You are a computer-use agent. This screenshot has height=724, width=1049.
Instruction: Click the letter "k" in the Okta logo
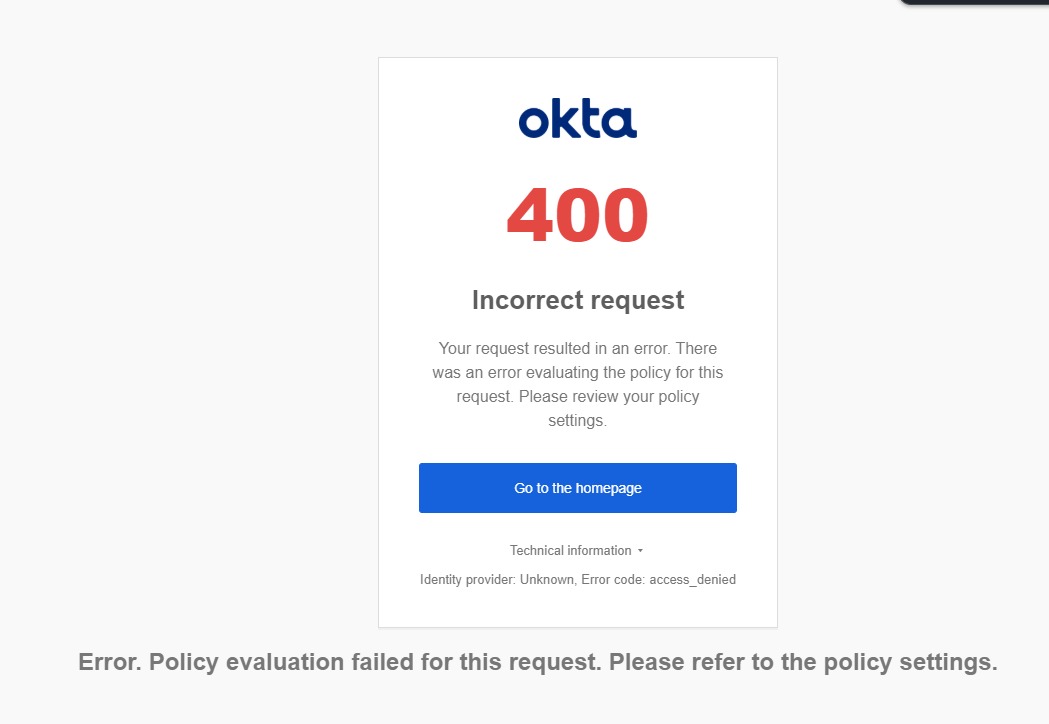(561, 120)
